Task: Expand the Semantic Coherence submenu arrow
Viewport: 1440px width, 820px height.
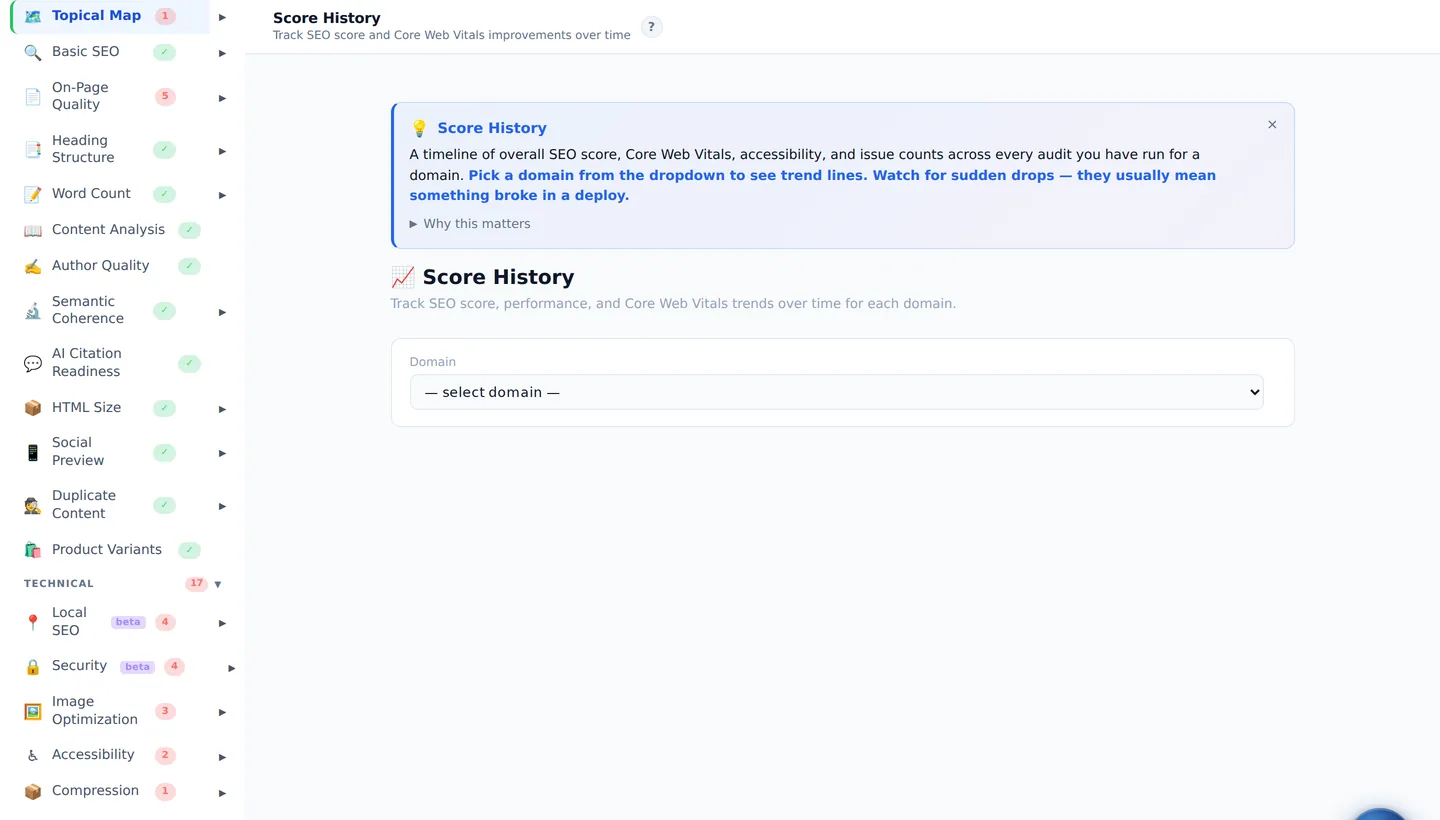Action: [x=222, y=312]
